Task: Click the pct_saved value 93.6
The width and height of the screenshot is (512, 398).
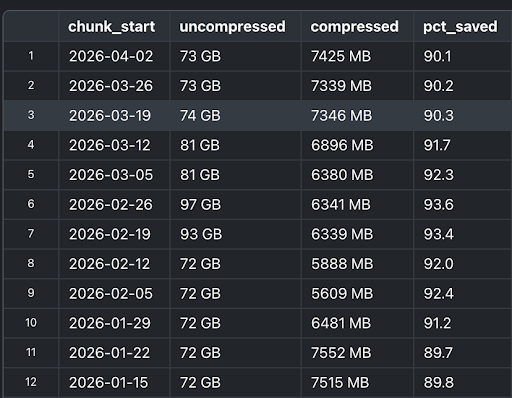Action: [x=463, y=204]
